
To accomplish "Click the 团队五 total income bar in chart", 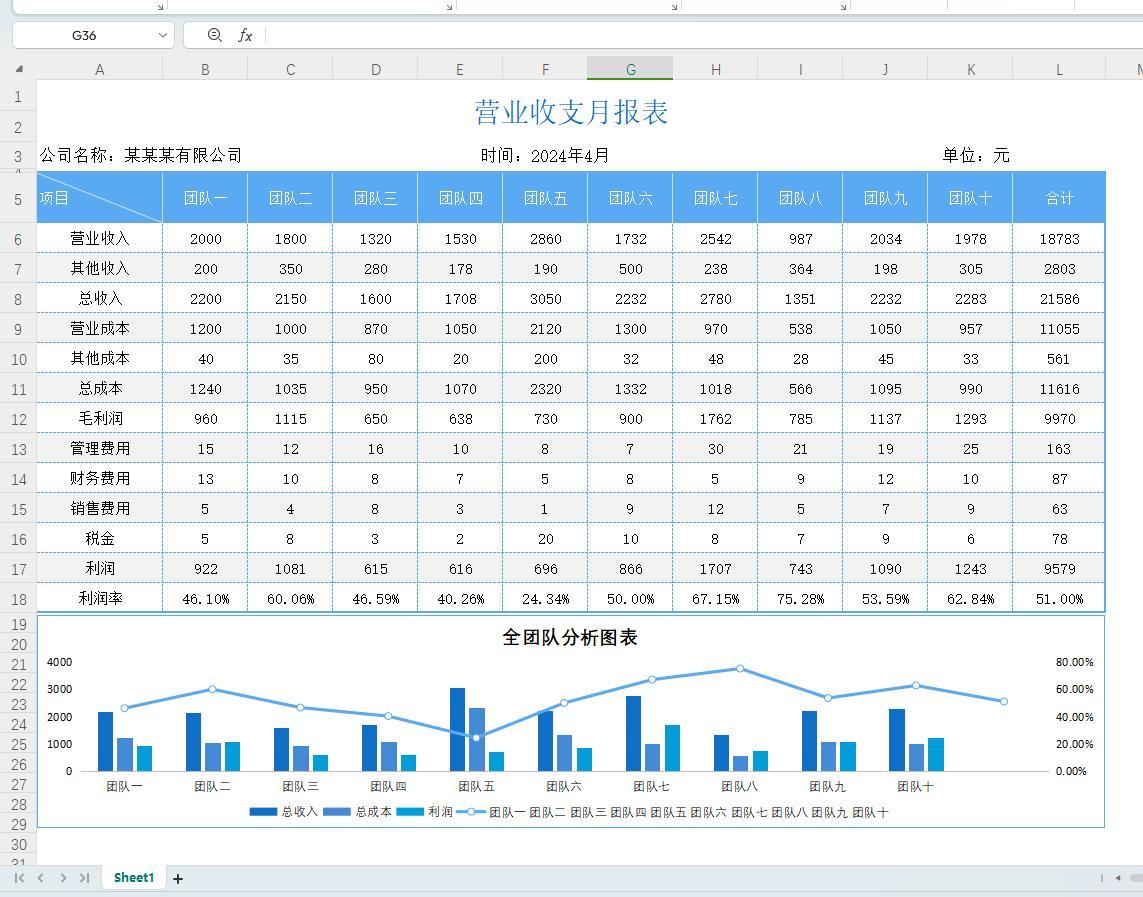I will [457, 729].
